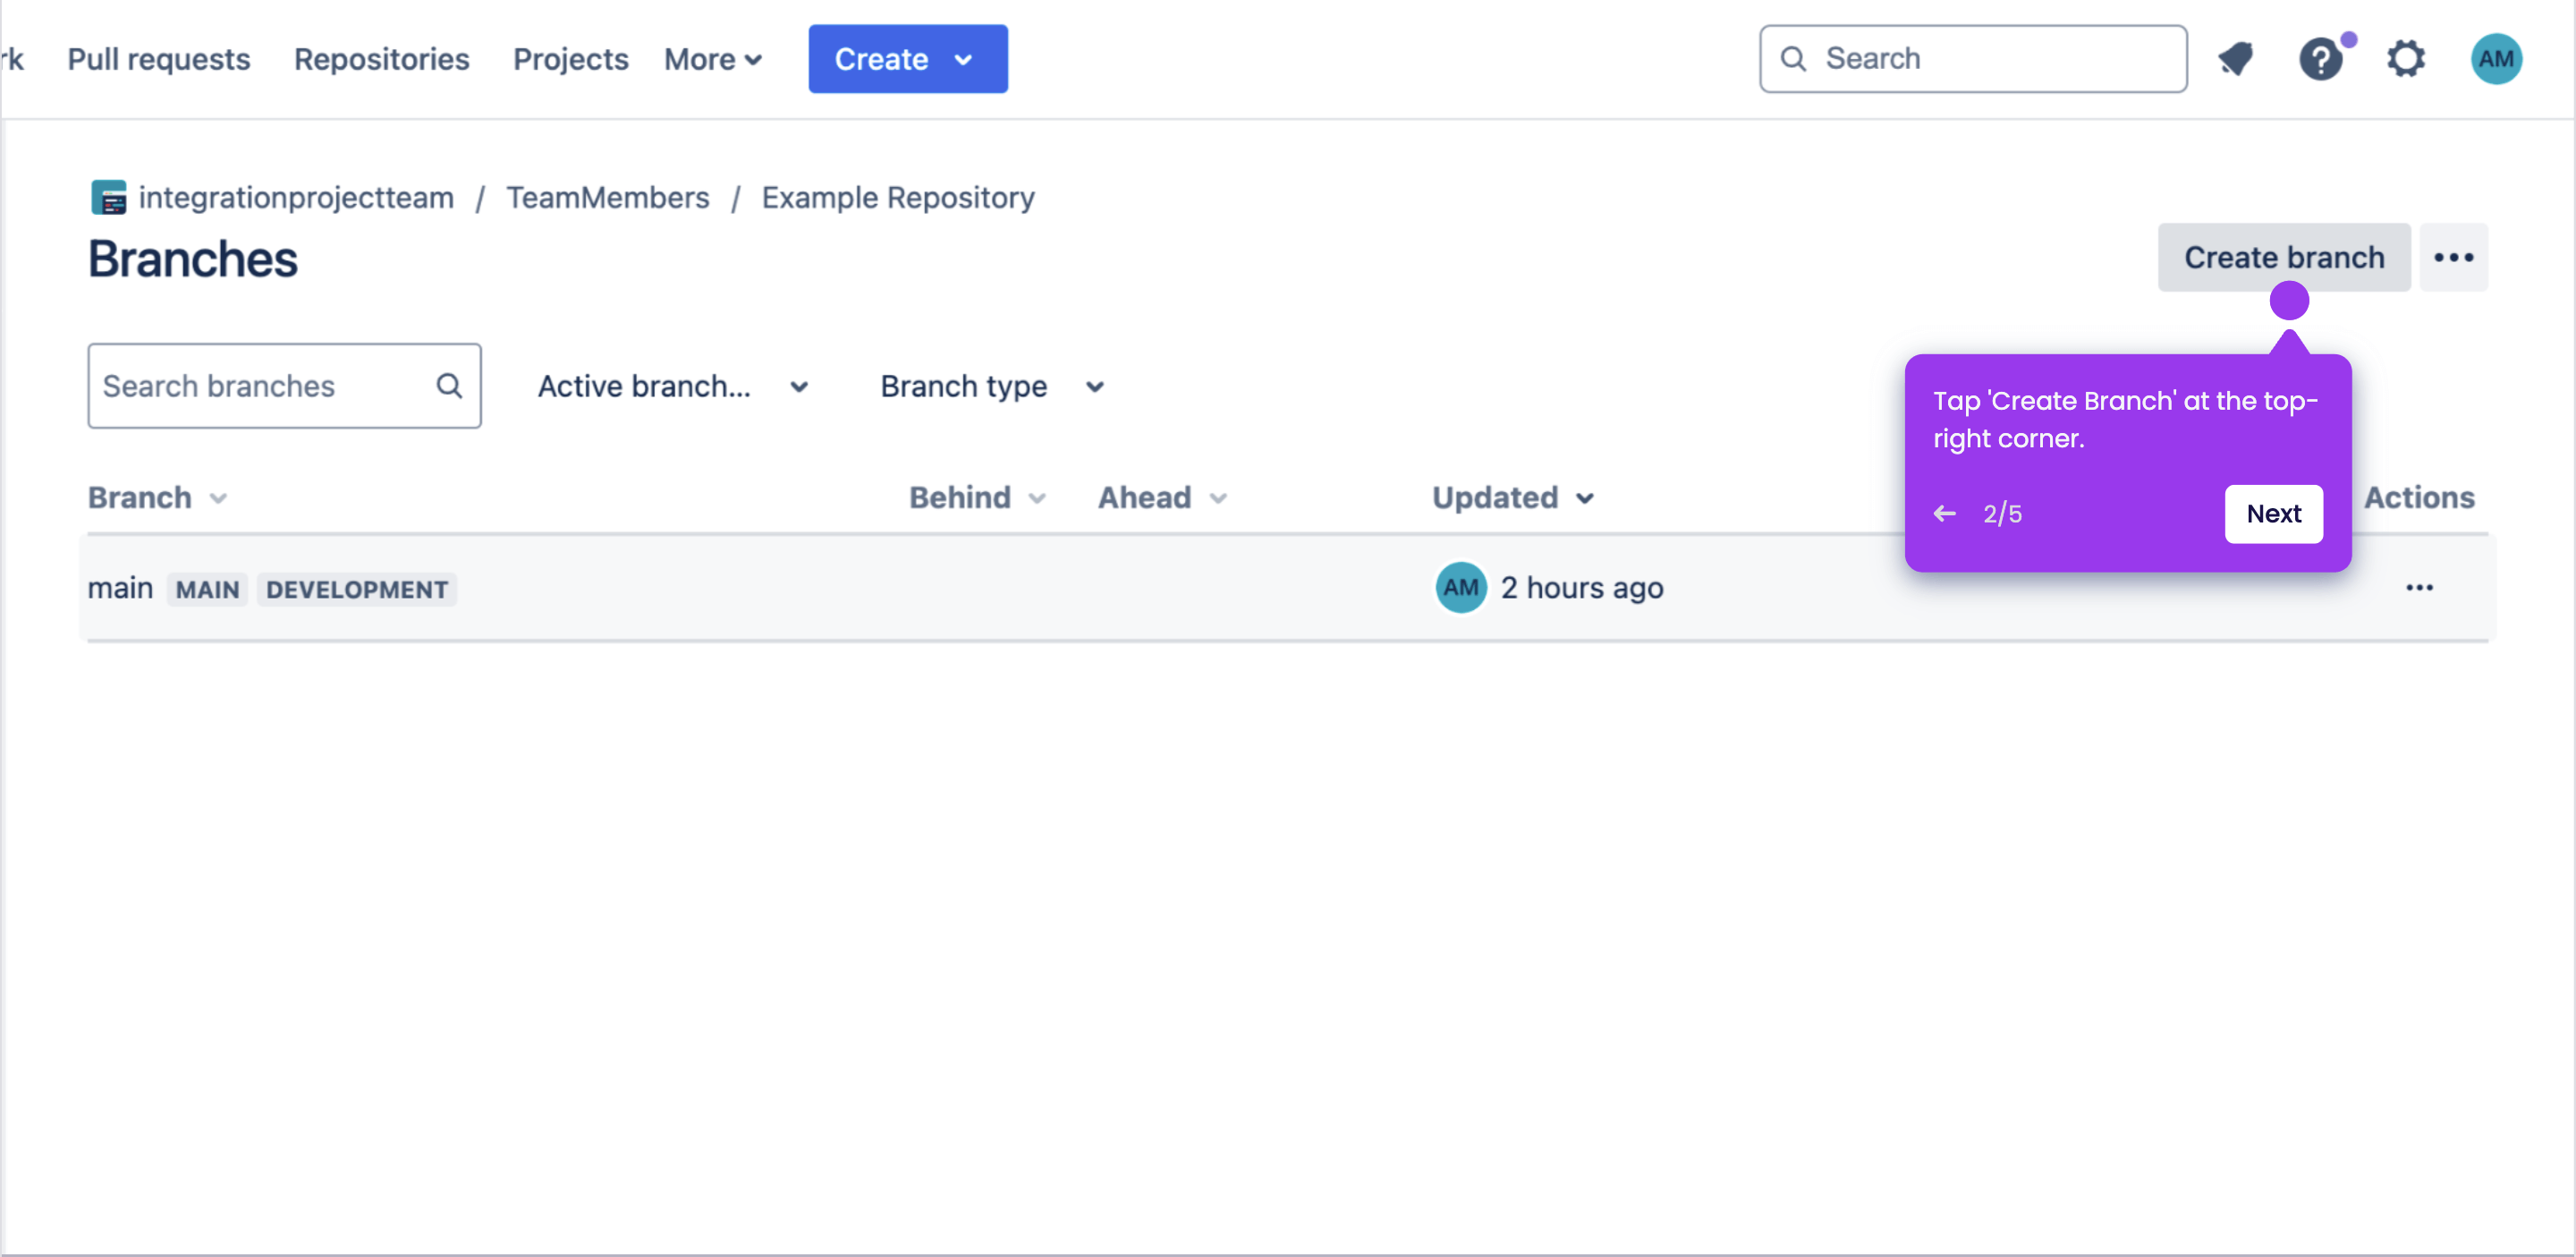Click the '2 hours ago' timestamp
Image resolution: width=2576 pixels, height=1257 pixels.
pos(1581,588)
